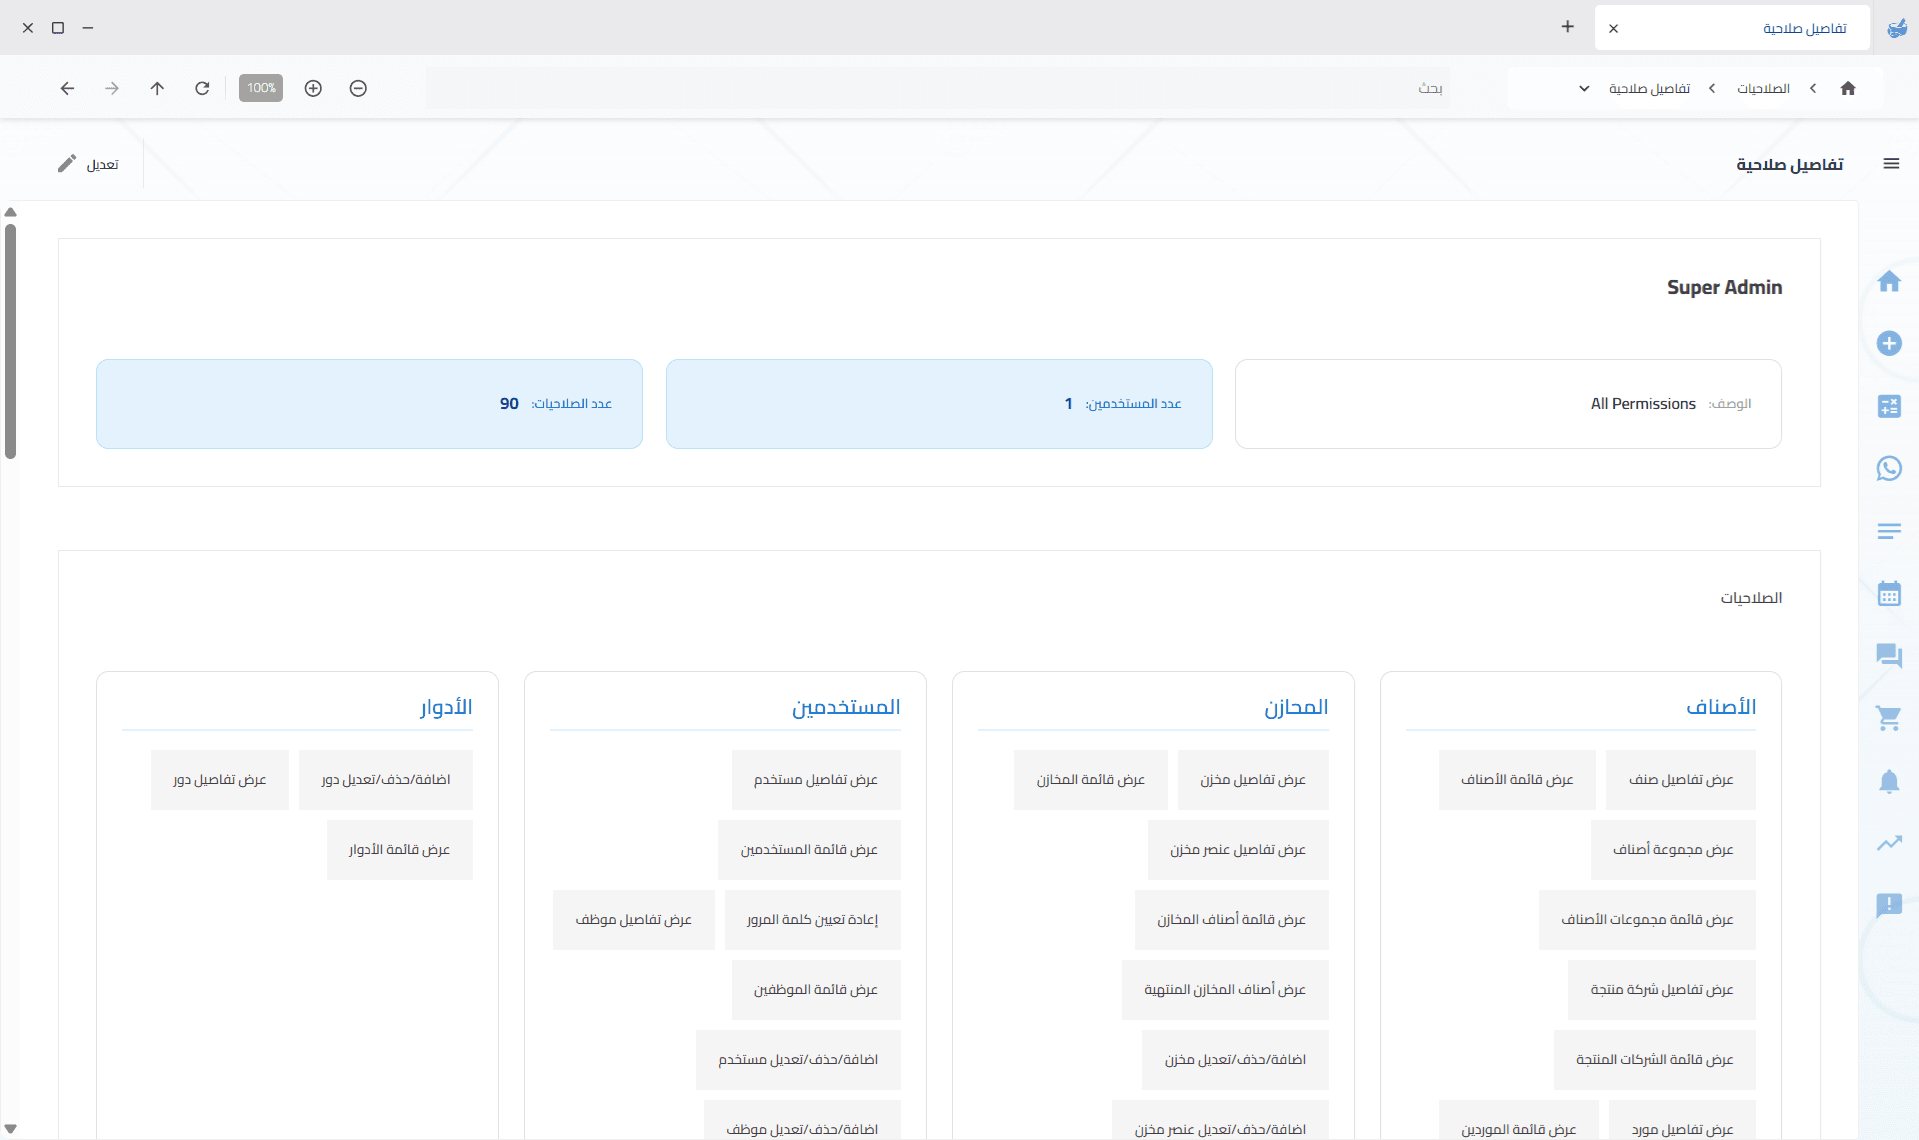This screenshot has width=1919, height=1140.
Task: Open the calculator icon in the sidebar
Action: [x=1890, y=406]
